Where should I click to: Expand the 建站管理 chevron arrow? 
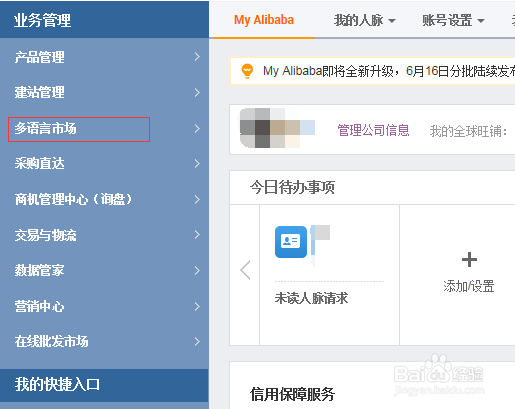197,92
